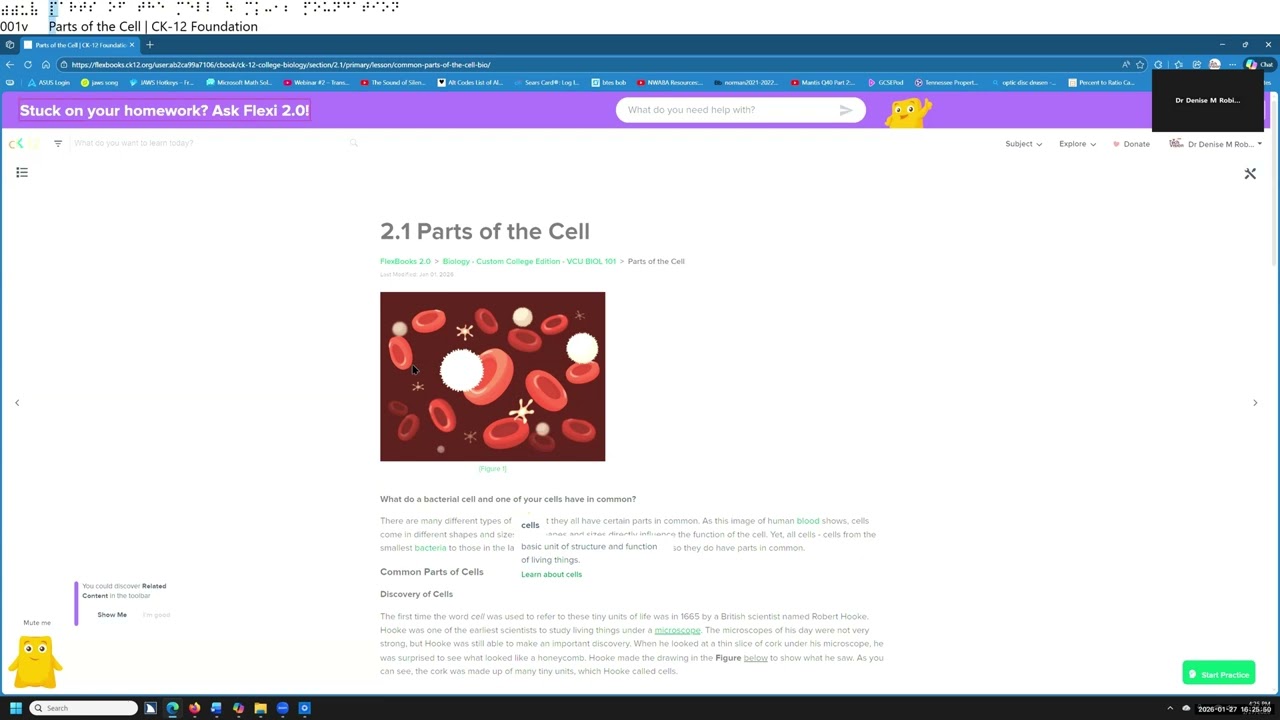1280x720 pixels.
Task: Open a new browser tab
Action: (x=150, y=45)
